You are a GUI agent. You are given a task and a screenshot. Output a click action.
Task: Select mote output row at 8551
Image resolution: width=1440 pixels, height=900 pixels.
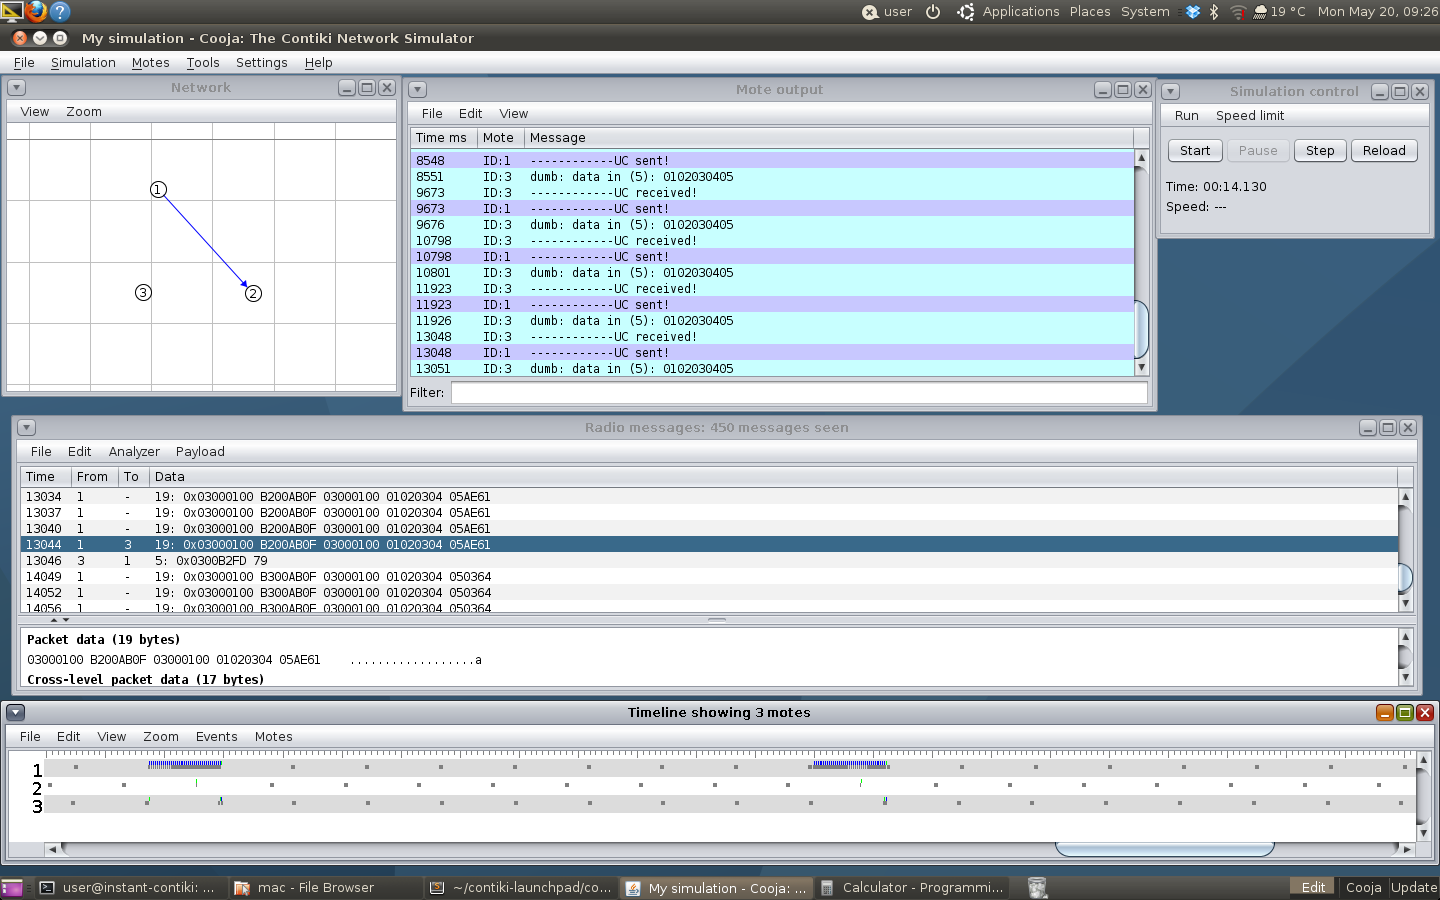point(772,177)
